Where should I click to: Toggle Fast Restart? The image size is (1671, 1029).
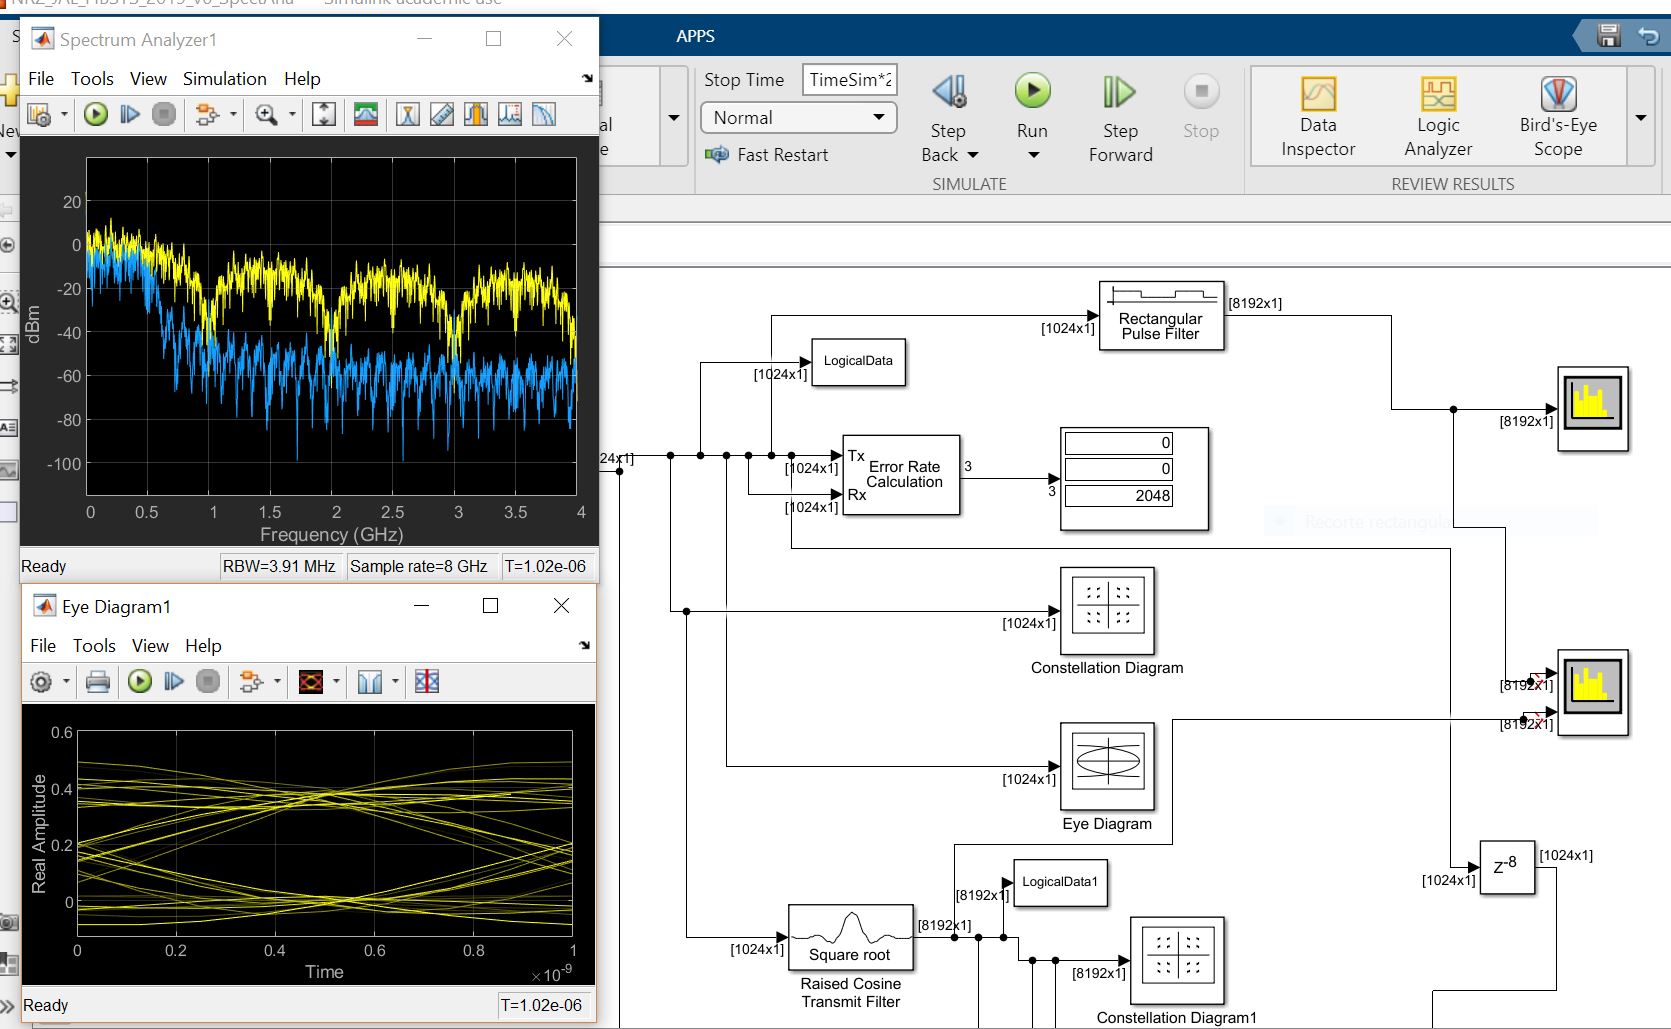(767, 155)
